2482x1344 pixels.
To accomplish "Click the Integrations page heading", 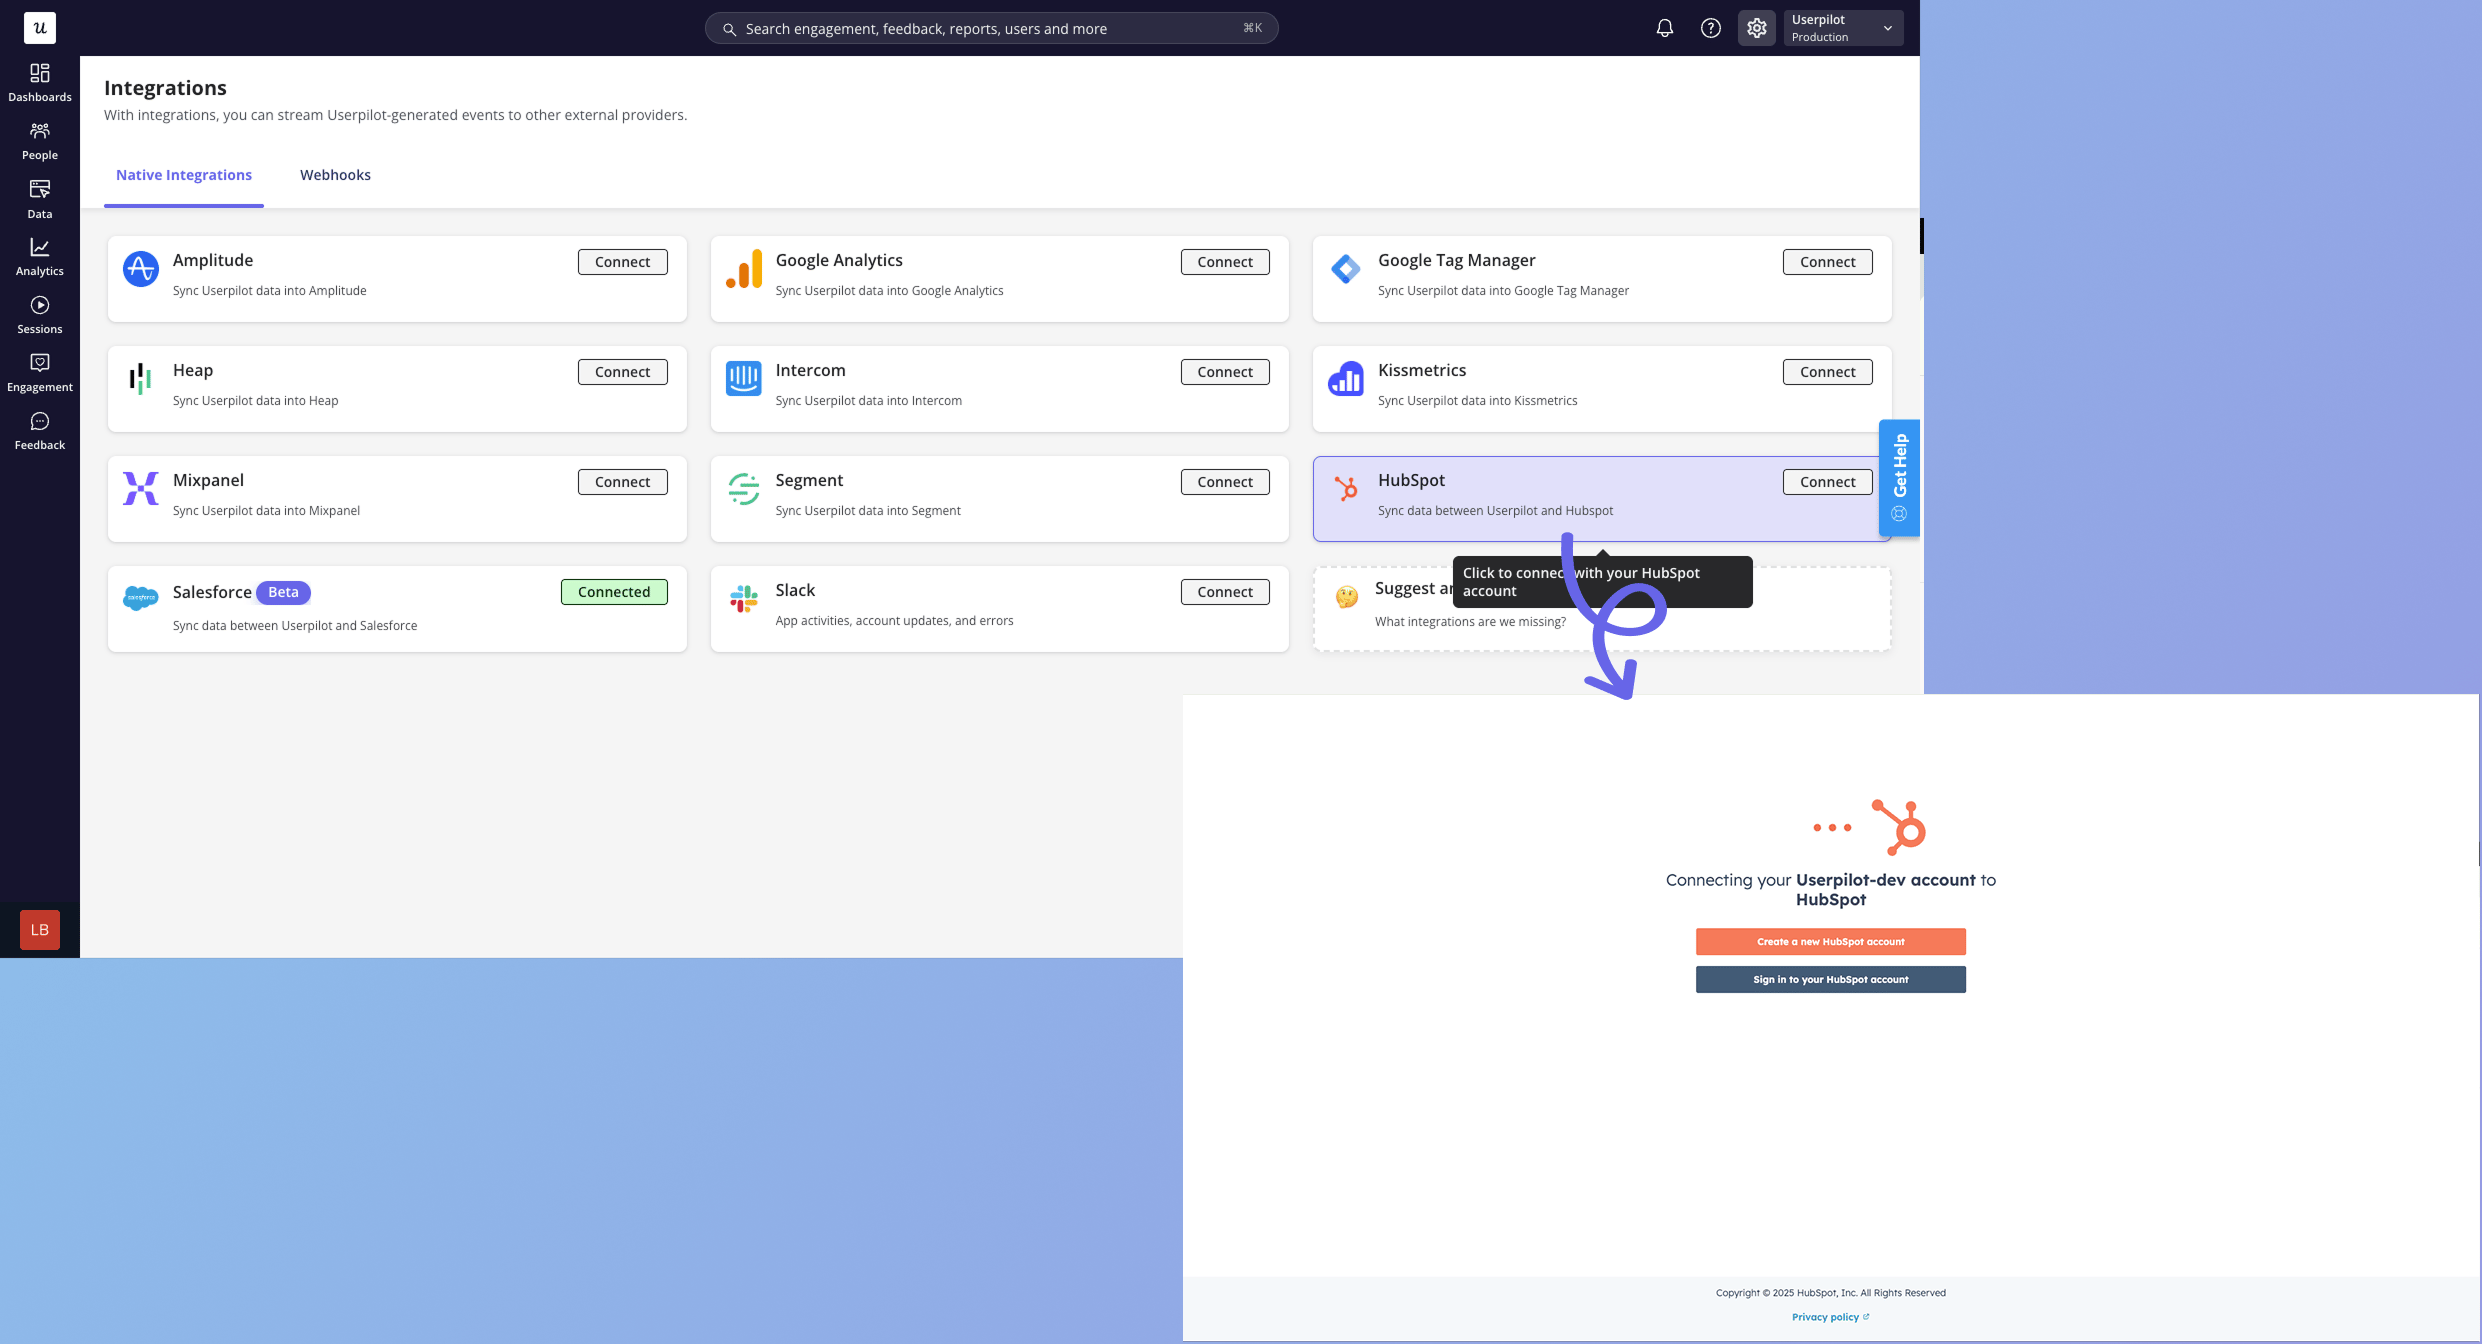I will point(165,88).
